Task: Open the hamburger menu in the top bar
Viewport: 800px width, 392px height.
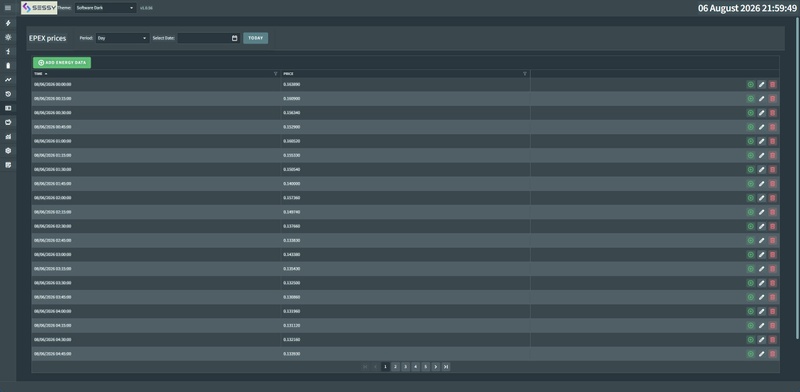Action: coord(8,8)
